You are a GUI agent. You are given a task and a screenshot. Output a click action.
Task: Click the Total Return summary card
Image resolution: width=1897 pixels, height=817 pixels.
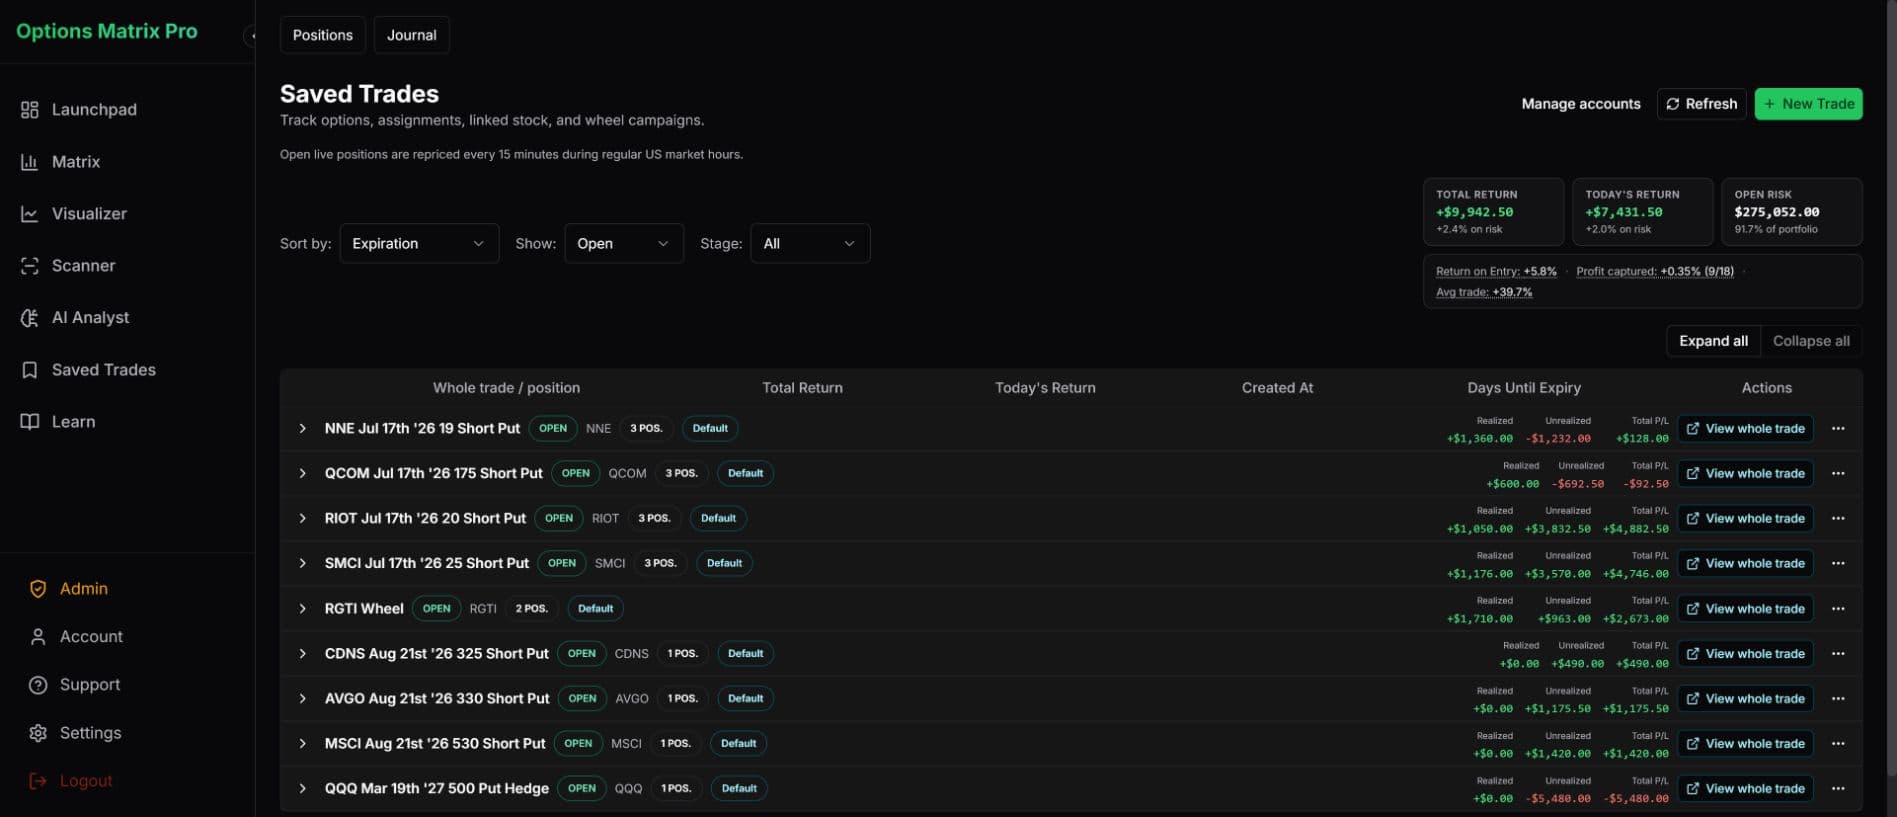click(x=1493, y=212)
